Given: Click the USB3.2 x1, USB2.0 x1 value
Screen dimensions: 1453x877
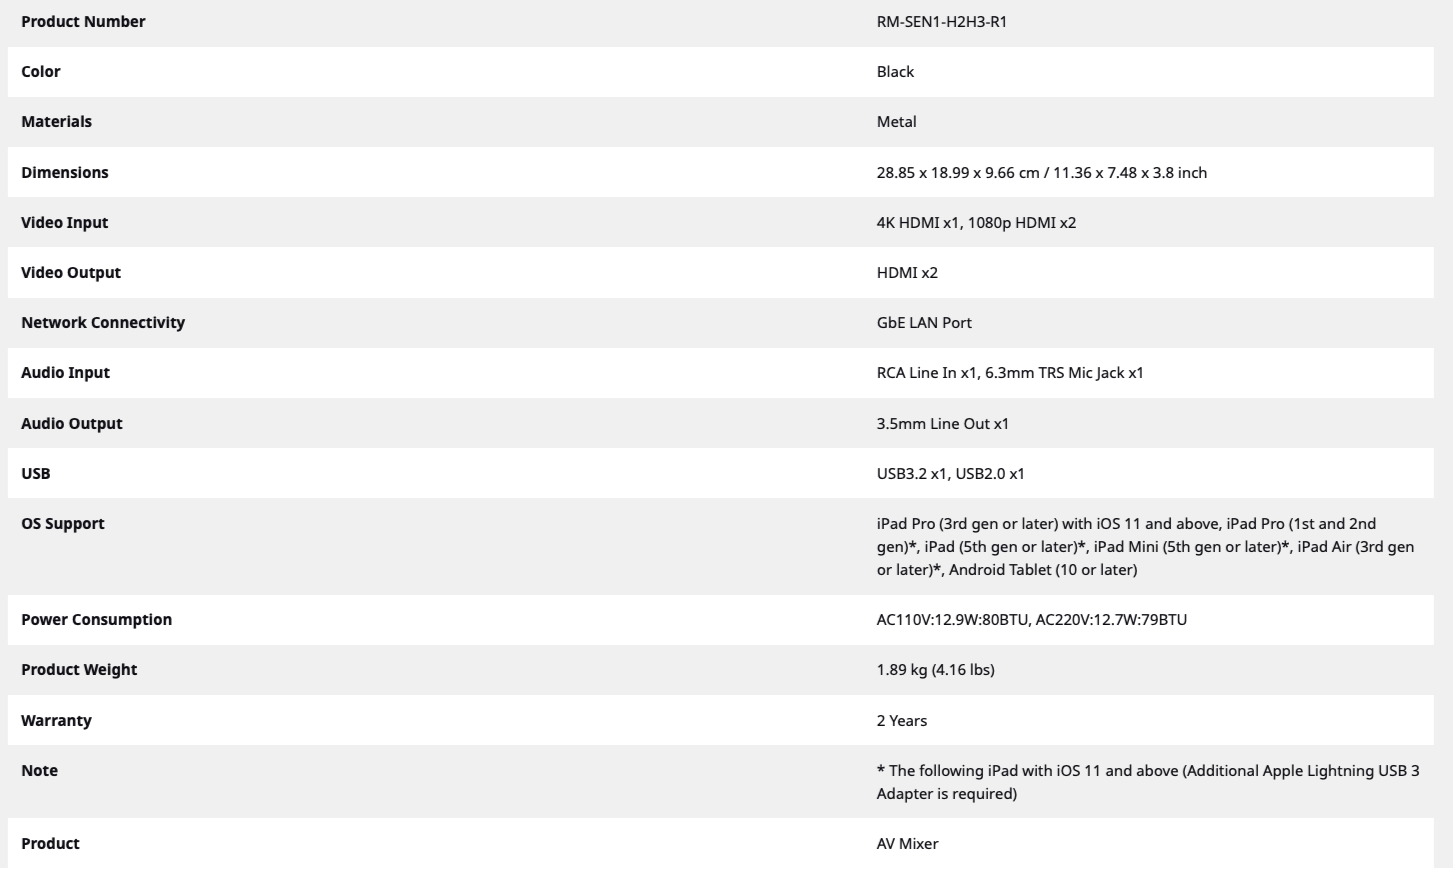Looking at the screenshot, I should tap(950, 474).
